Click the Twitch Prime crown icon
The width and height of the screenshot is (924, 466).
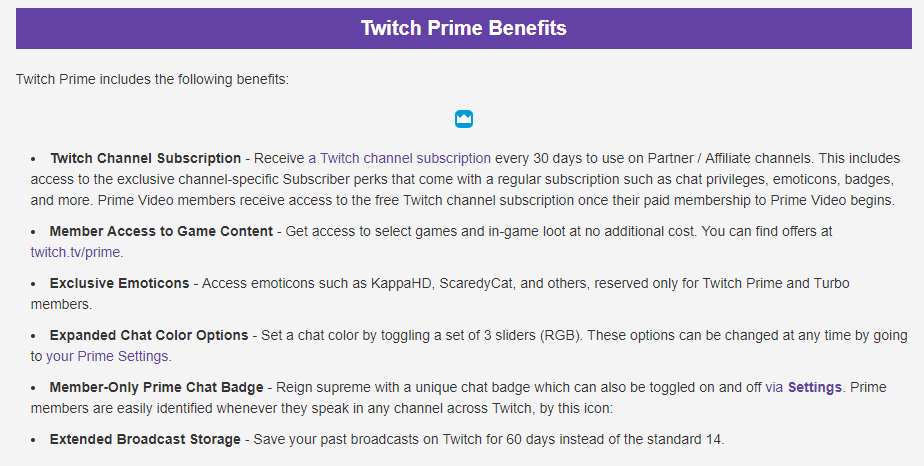coord(463,119)
